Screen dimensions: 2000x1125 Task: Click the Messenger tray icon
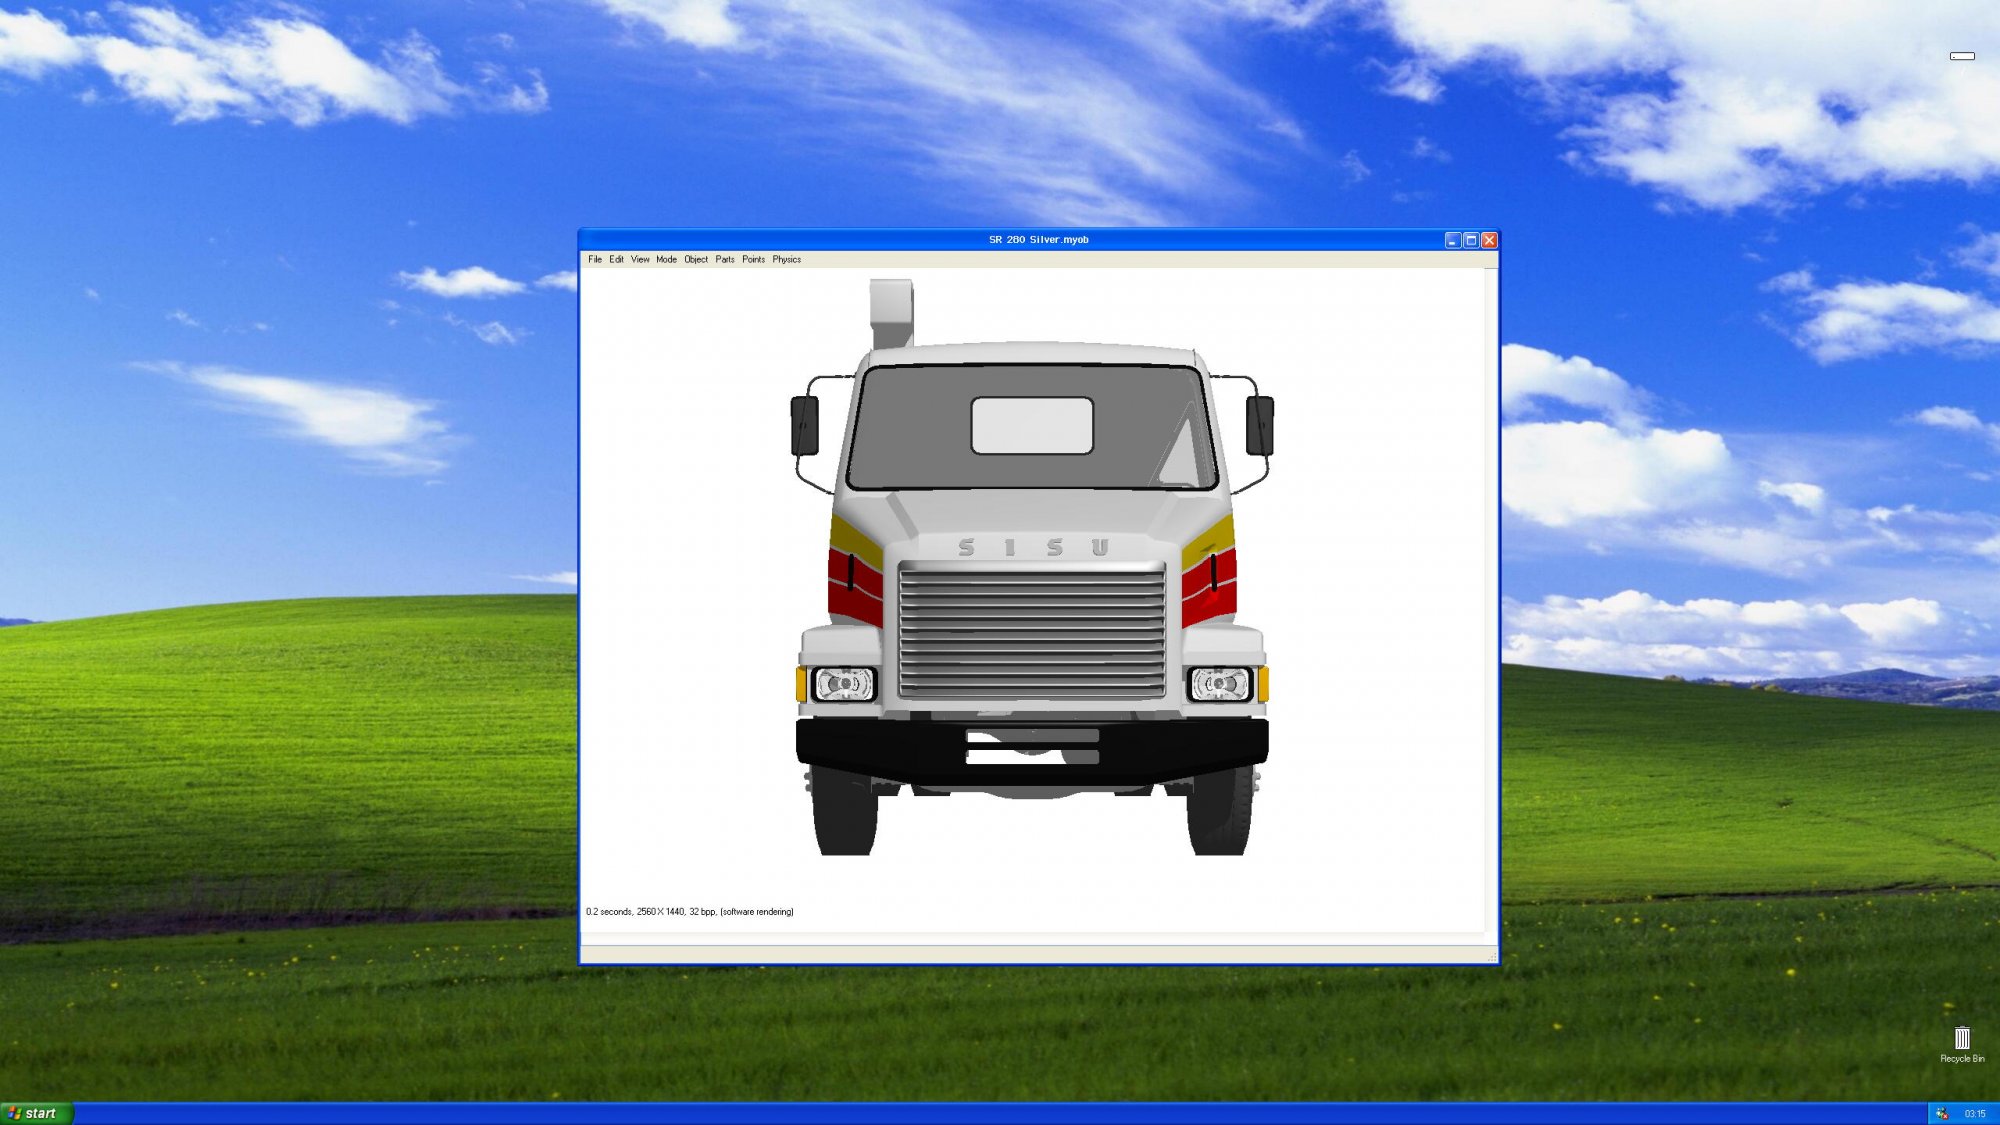click(x=1942, y=1114)
